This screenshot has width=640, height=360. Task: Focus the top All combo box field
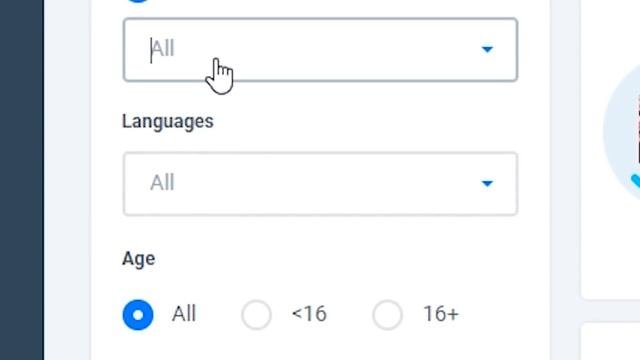320,49
